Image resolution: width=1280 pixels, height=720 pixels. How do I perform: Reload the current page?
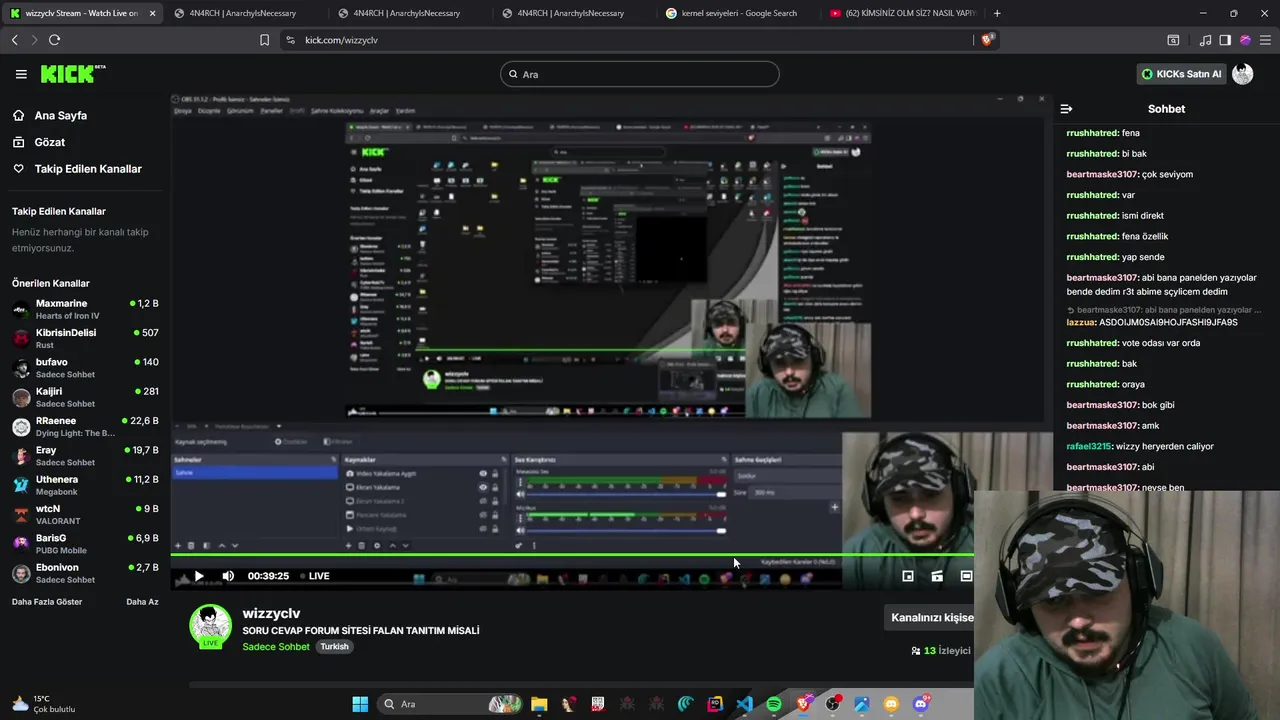(54, 40)
